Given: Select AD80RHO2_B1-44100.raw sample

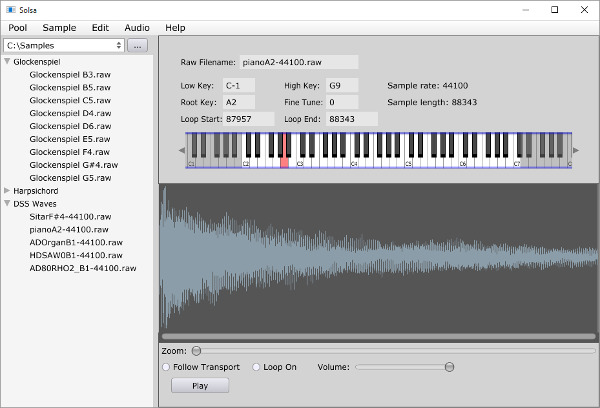Looking at the screenshot, I should [83, 268].
